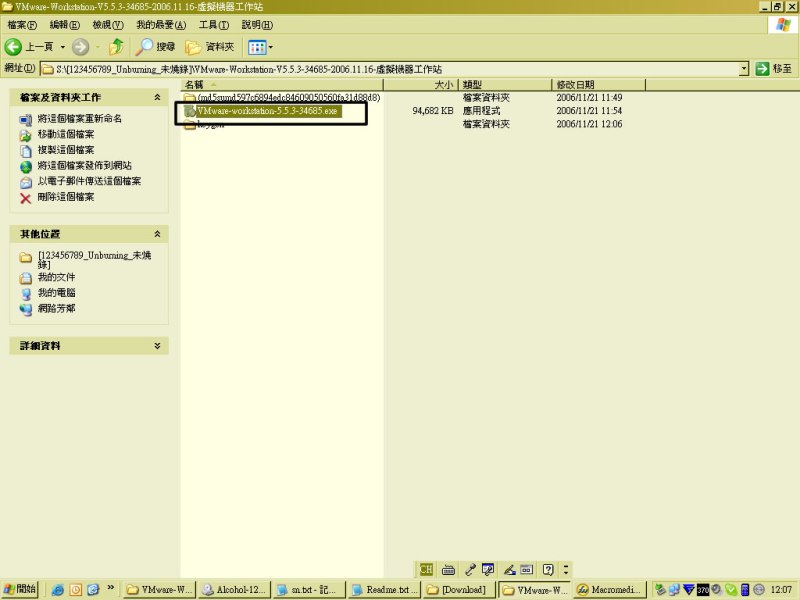Screen dimensions: 800x600
Task: Expand the 詳細資料 details panel
Action: pos(157,346)
